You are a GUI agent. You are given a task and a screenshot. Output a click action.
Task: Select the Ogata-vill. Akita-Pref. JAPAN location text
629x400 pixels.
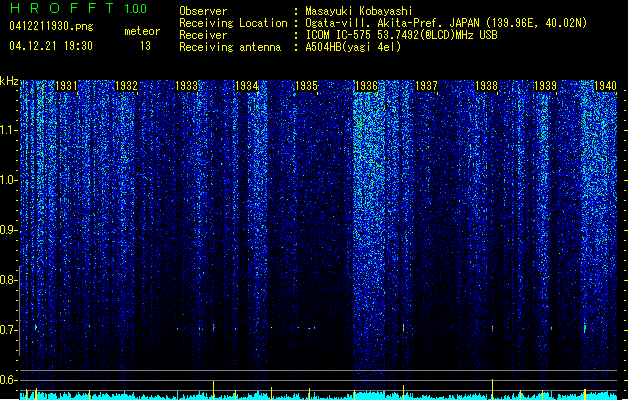(446, 23)
